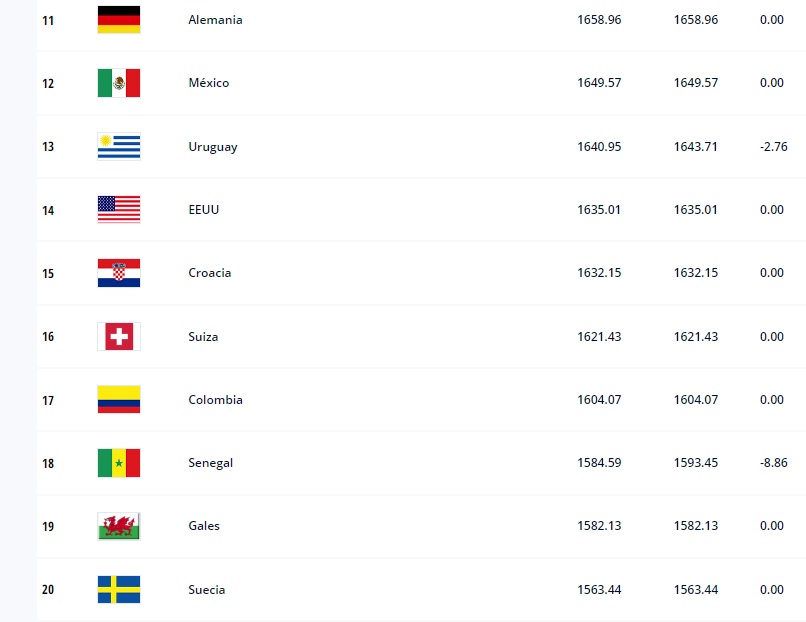Click the Germany flag icon

pos(119,20)
